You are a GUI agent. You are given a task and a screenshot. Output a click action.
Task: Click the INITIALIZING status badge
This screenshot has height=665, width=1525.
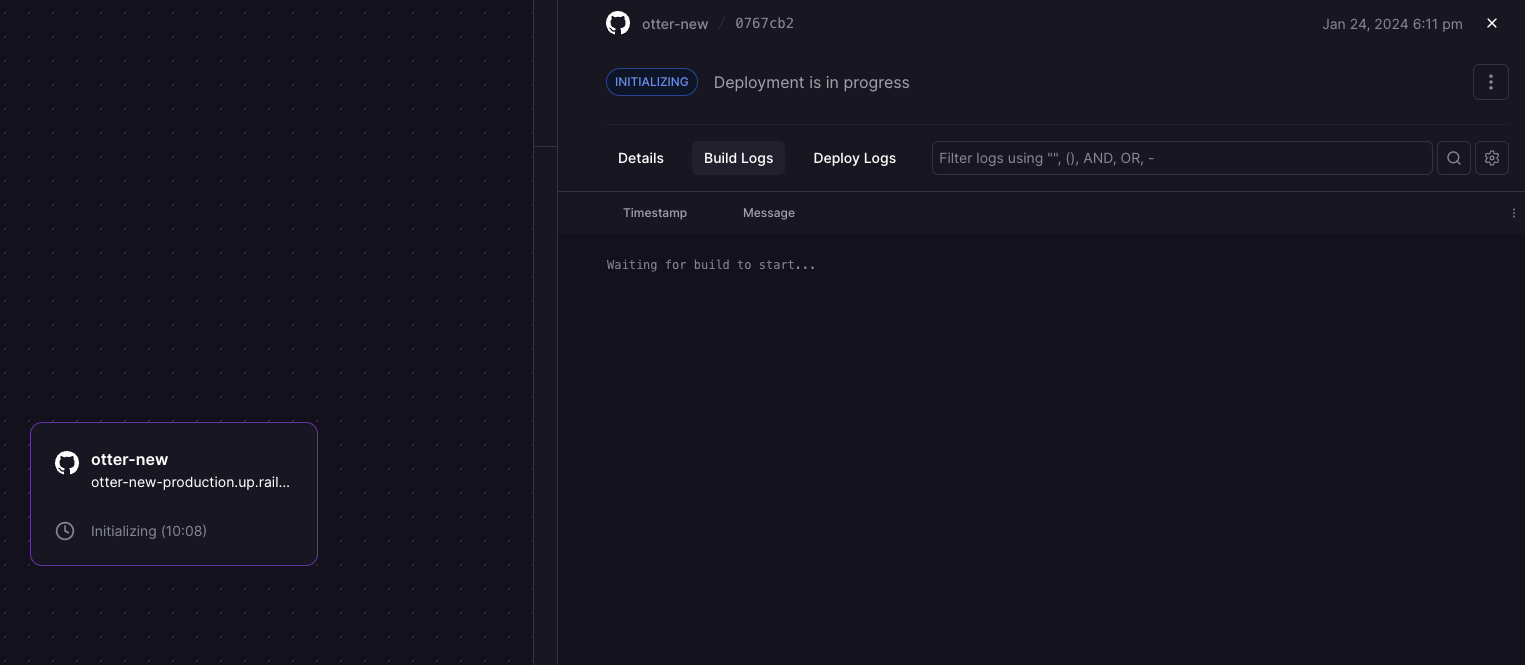click(x=651, y=82)
